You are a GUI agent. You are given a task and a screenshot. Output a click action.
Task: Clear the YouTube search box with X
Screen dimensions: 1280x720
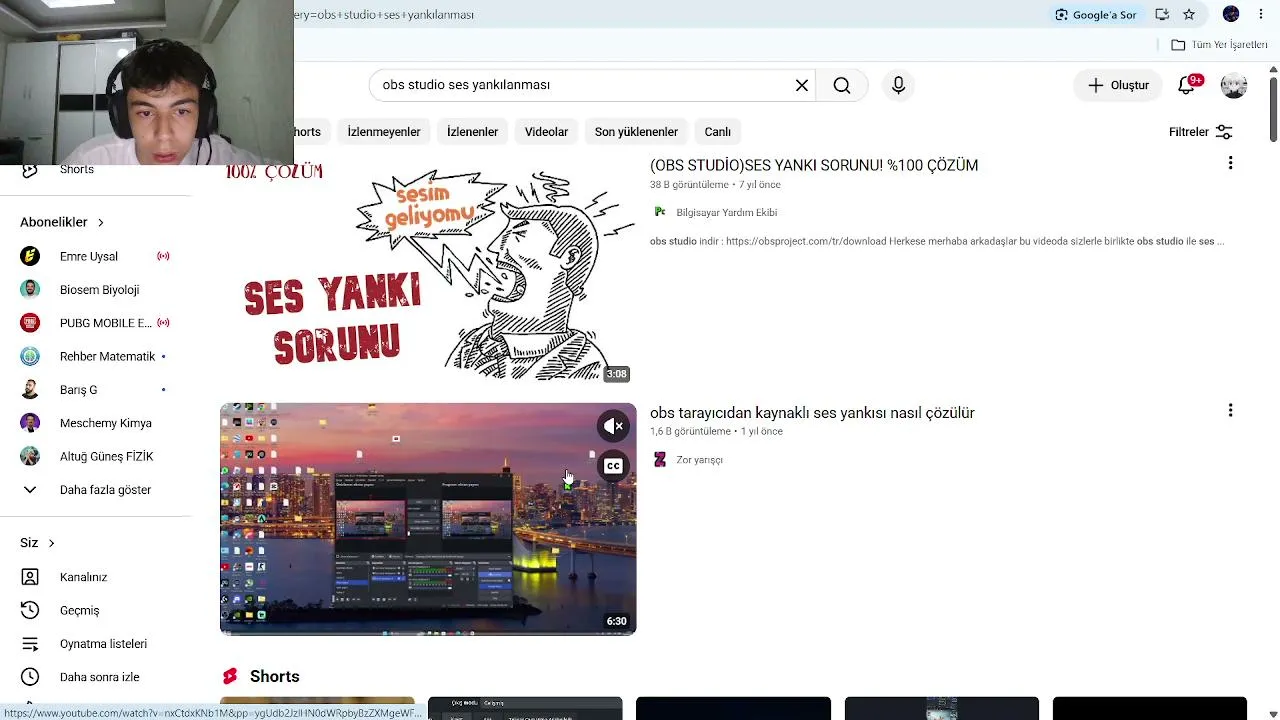pyautogui.click(x=802, y=85)
